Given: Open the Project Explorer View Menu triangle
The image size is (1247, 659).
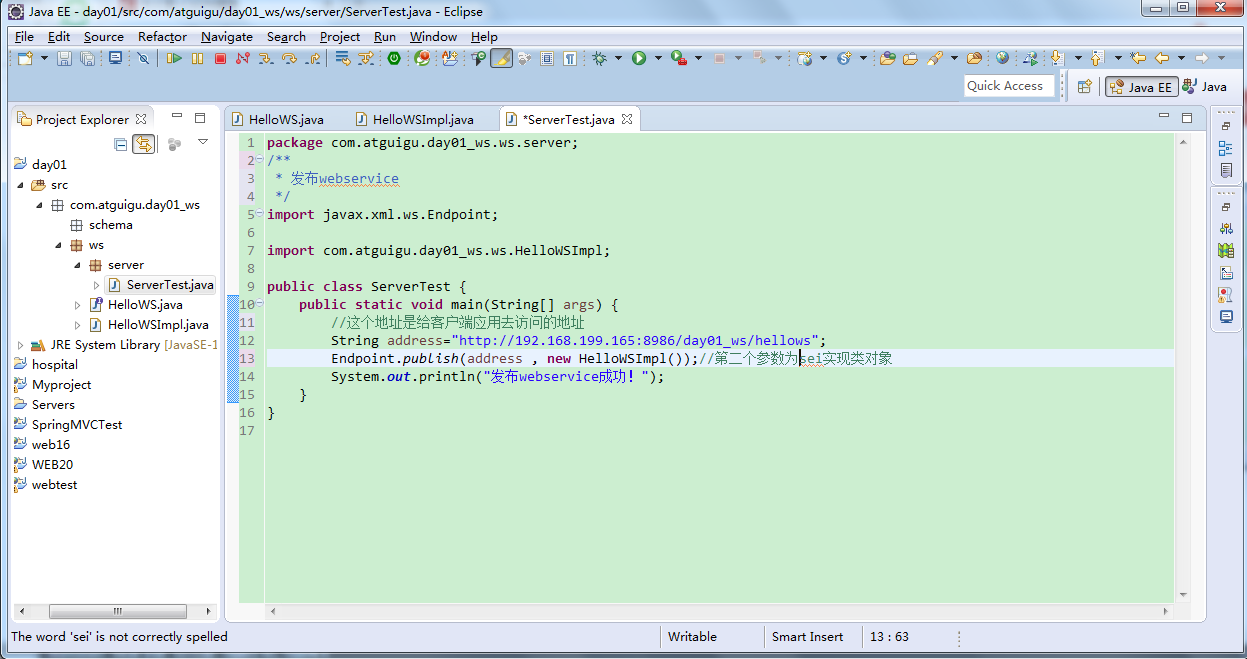Looking at the screenshot, I should tap(203, 143).
